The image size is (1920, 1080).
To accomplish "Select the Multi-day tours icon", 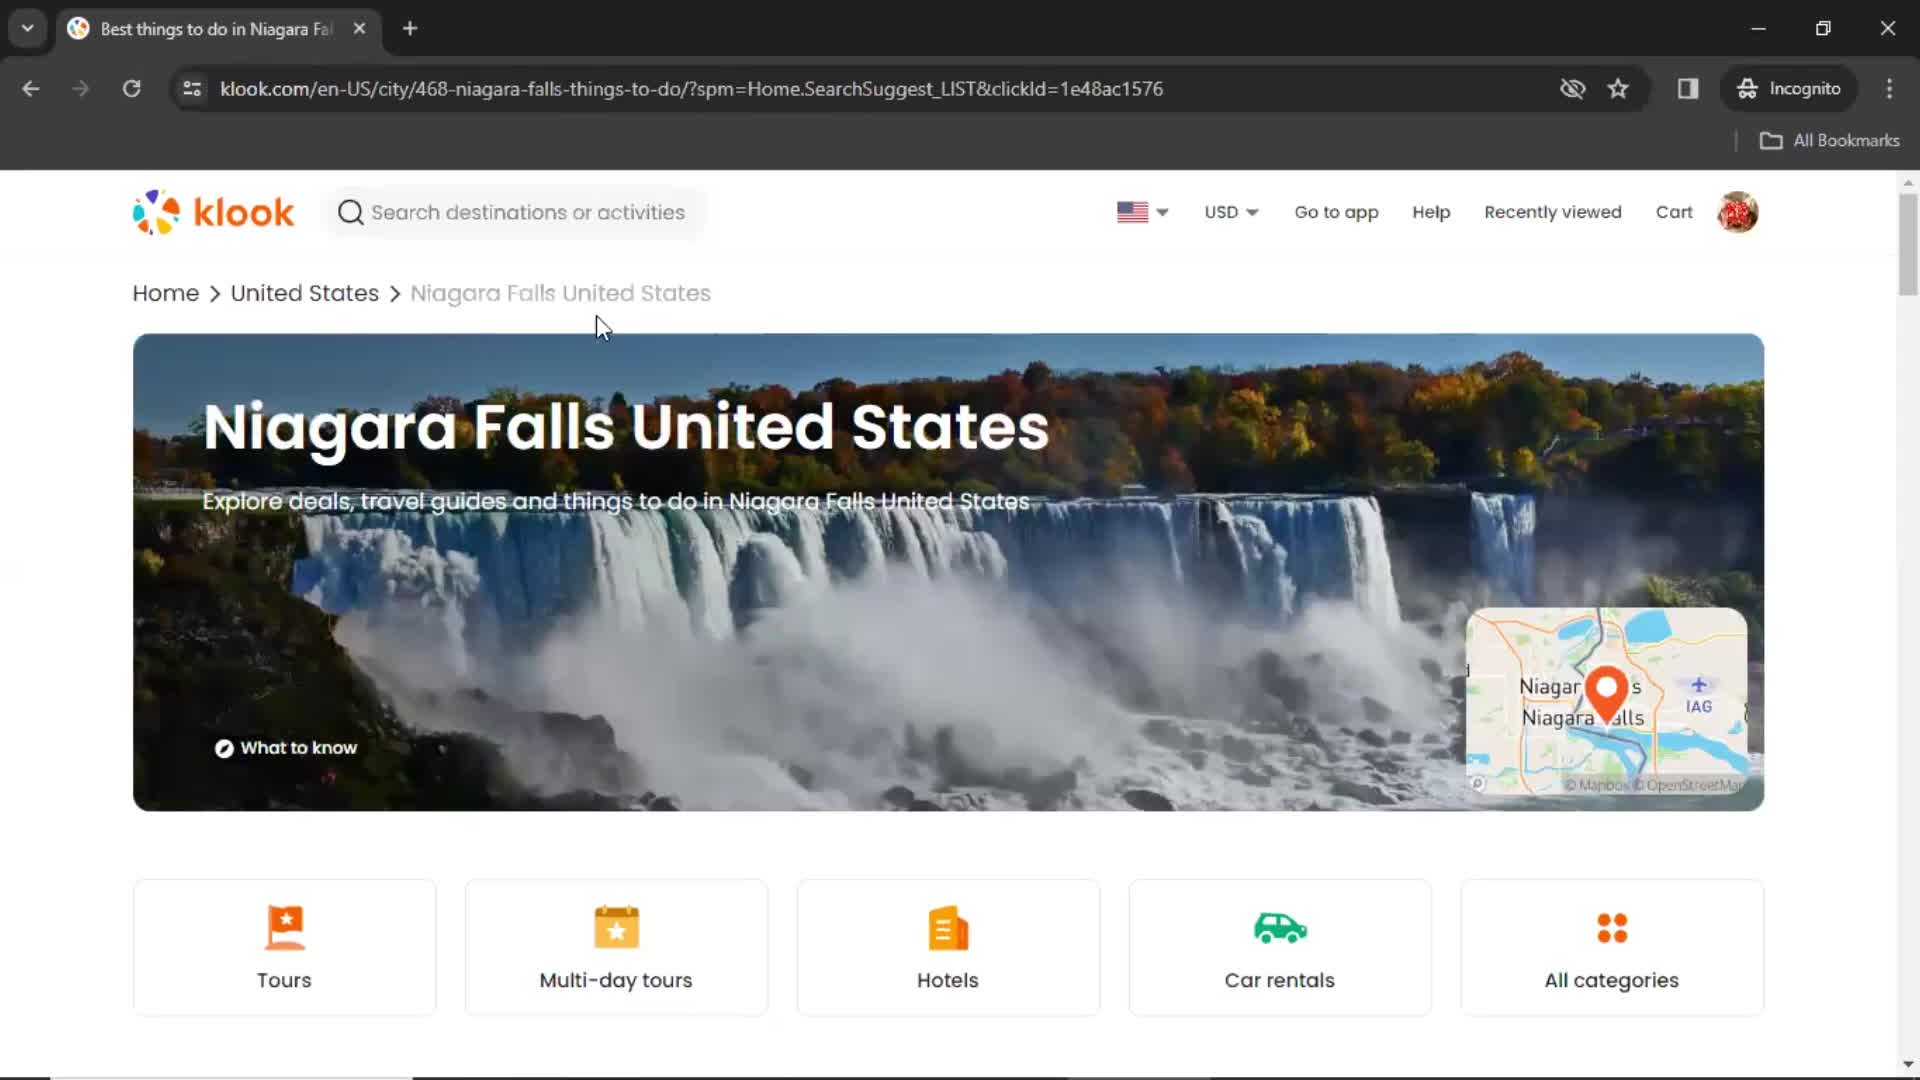I will click(x=616, y=927).
